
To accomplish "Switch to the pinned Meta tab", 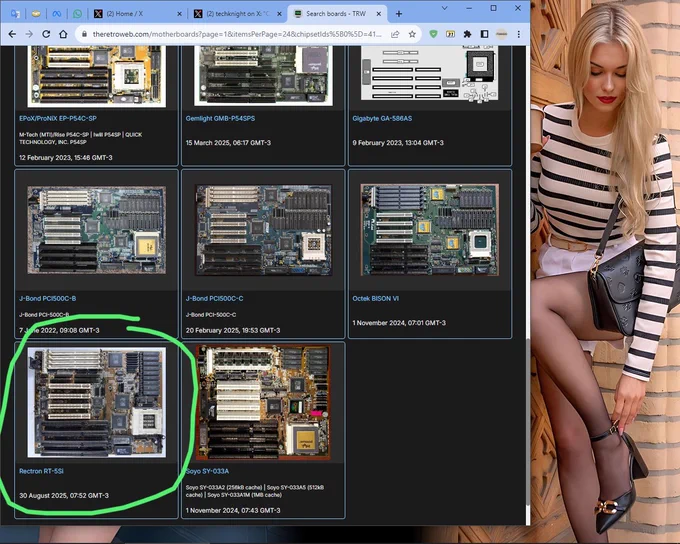I will pos(56,14).
